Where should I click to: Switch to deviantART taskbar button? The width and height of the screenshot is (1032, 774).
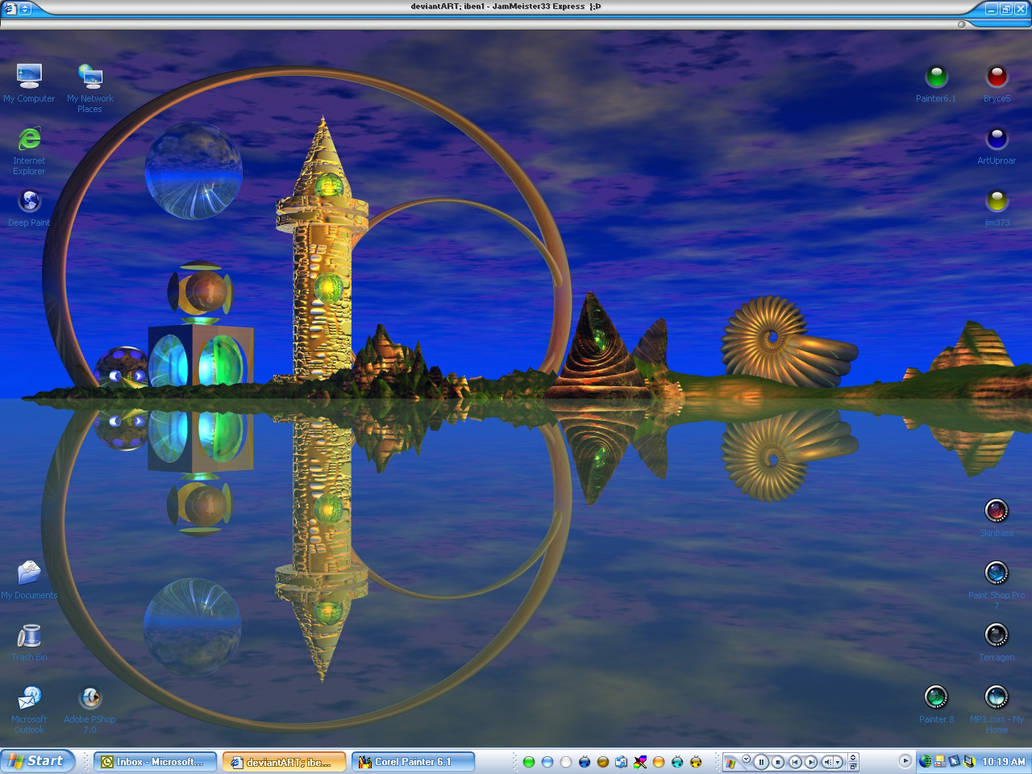click(284, 762)
